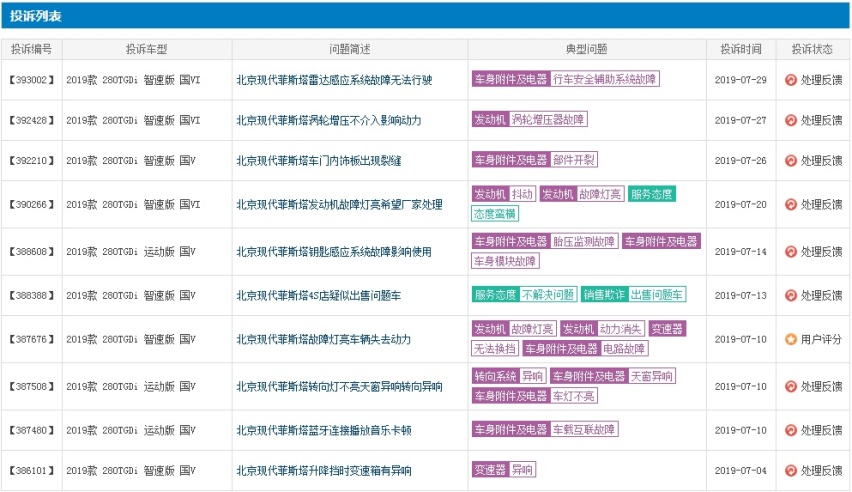Click 故障灯亮 tag in row 387676
This screenshot has height=492, width=852.
pyautogui.click(x=532, y=329)
